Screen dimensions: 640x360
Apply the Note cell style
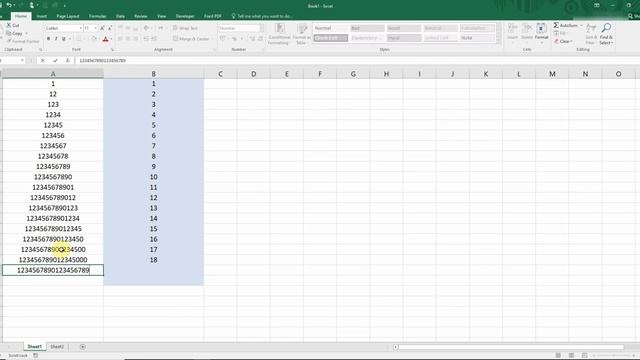477,38
